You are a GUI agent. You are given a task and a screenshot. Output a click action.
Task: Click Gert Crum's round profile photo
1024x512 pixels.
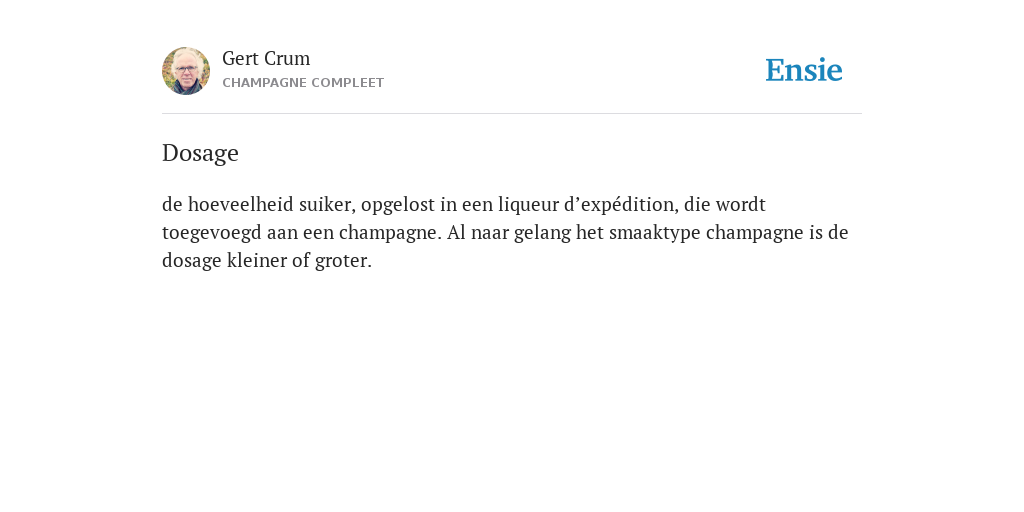click(186, 71)
